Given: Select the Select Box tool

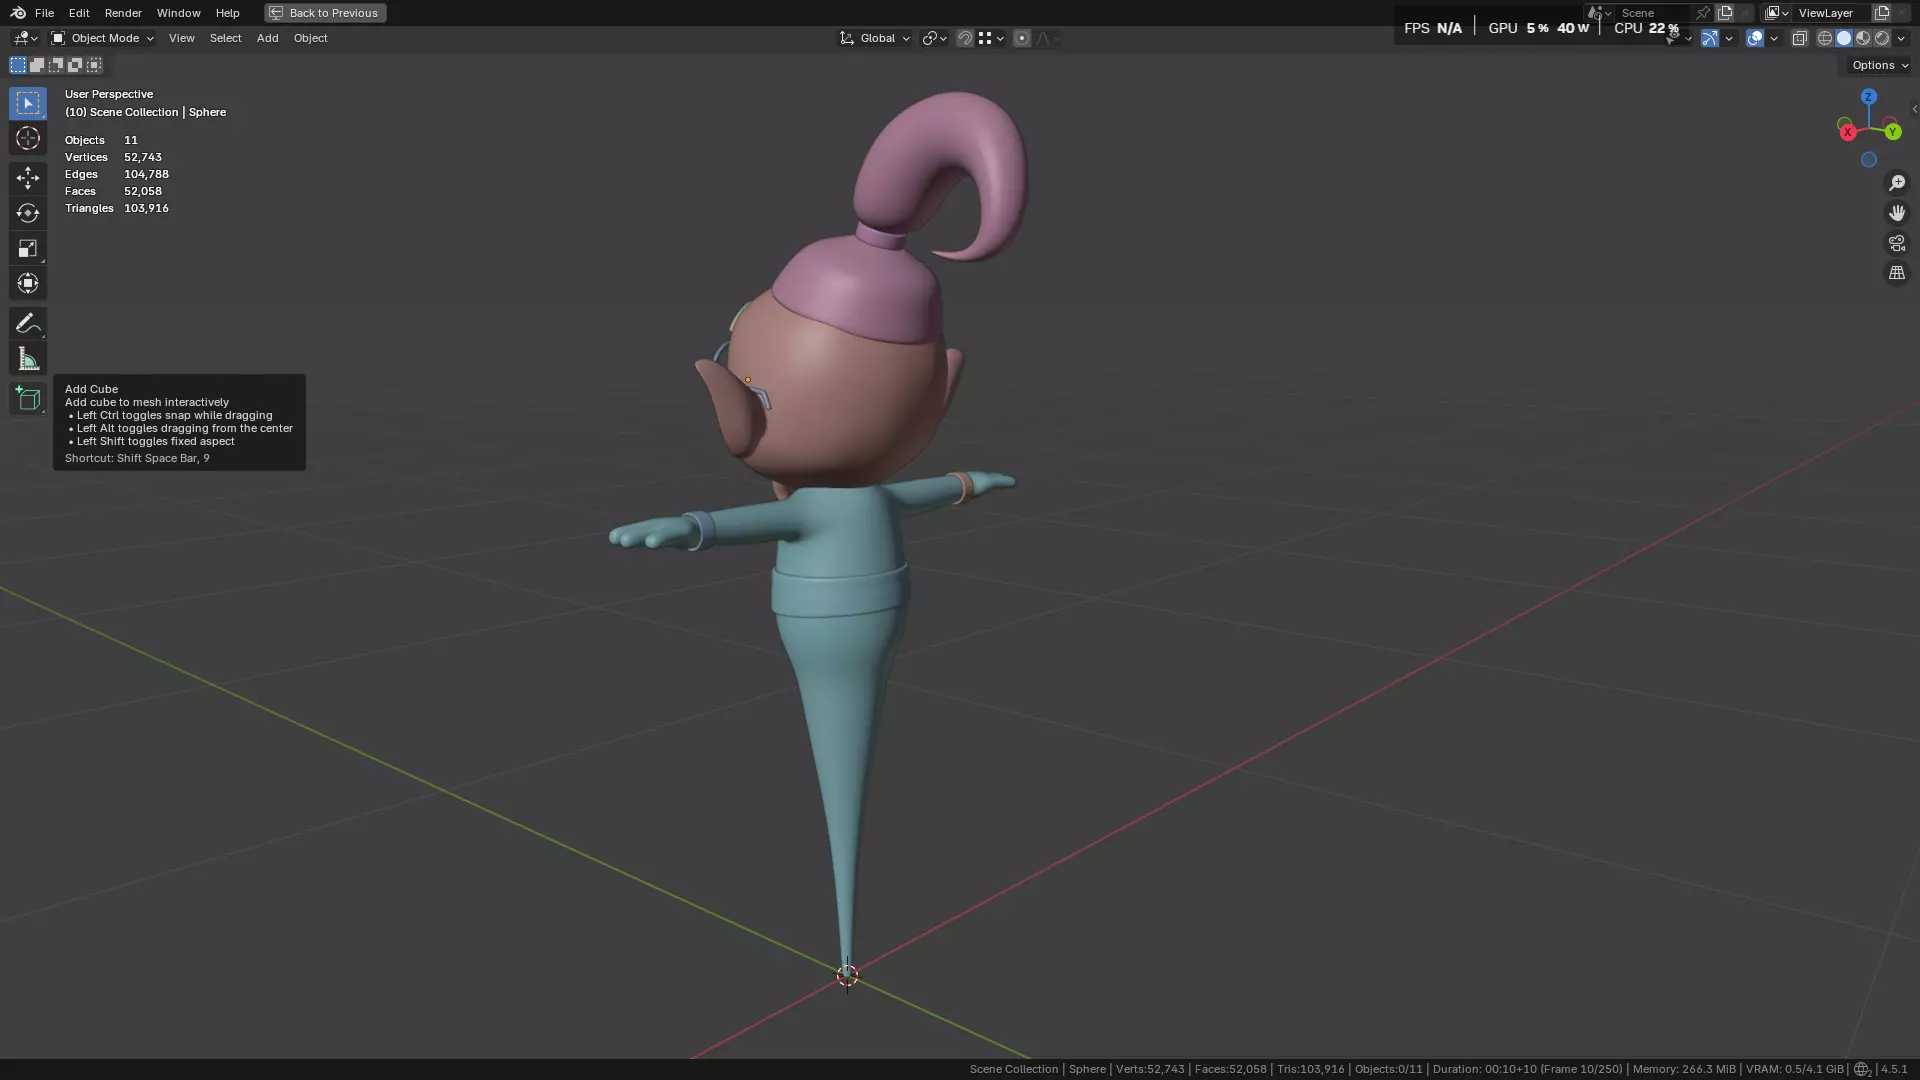Looking at the screenshot, I should tap(28, 103).
